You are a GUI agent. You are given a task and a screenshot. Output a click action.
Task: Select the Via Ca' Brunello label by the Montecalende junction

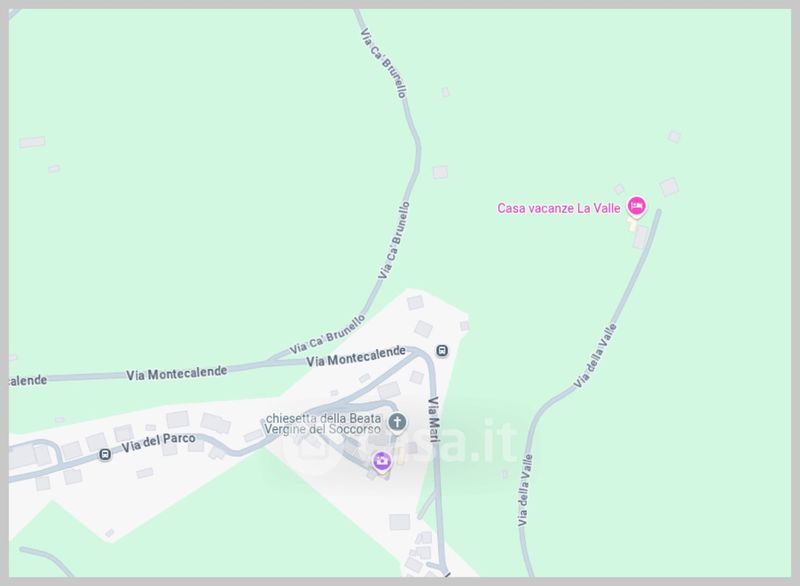click(x=328, y=335)
